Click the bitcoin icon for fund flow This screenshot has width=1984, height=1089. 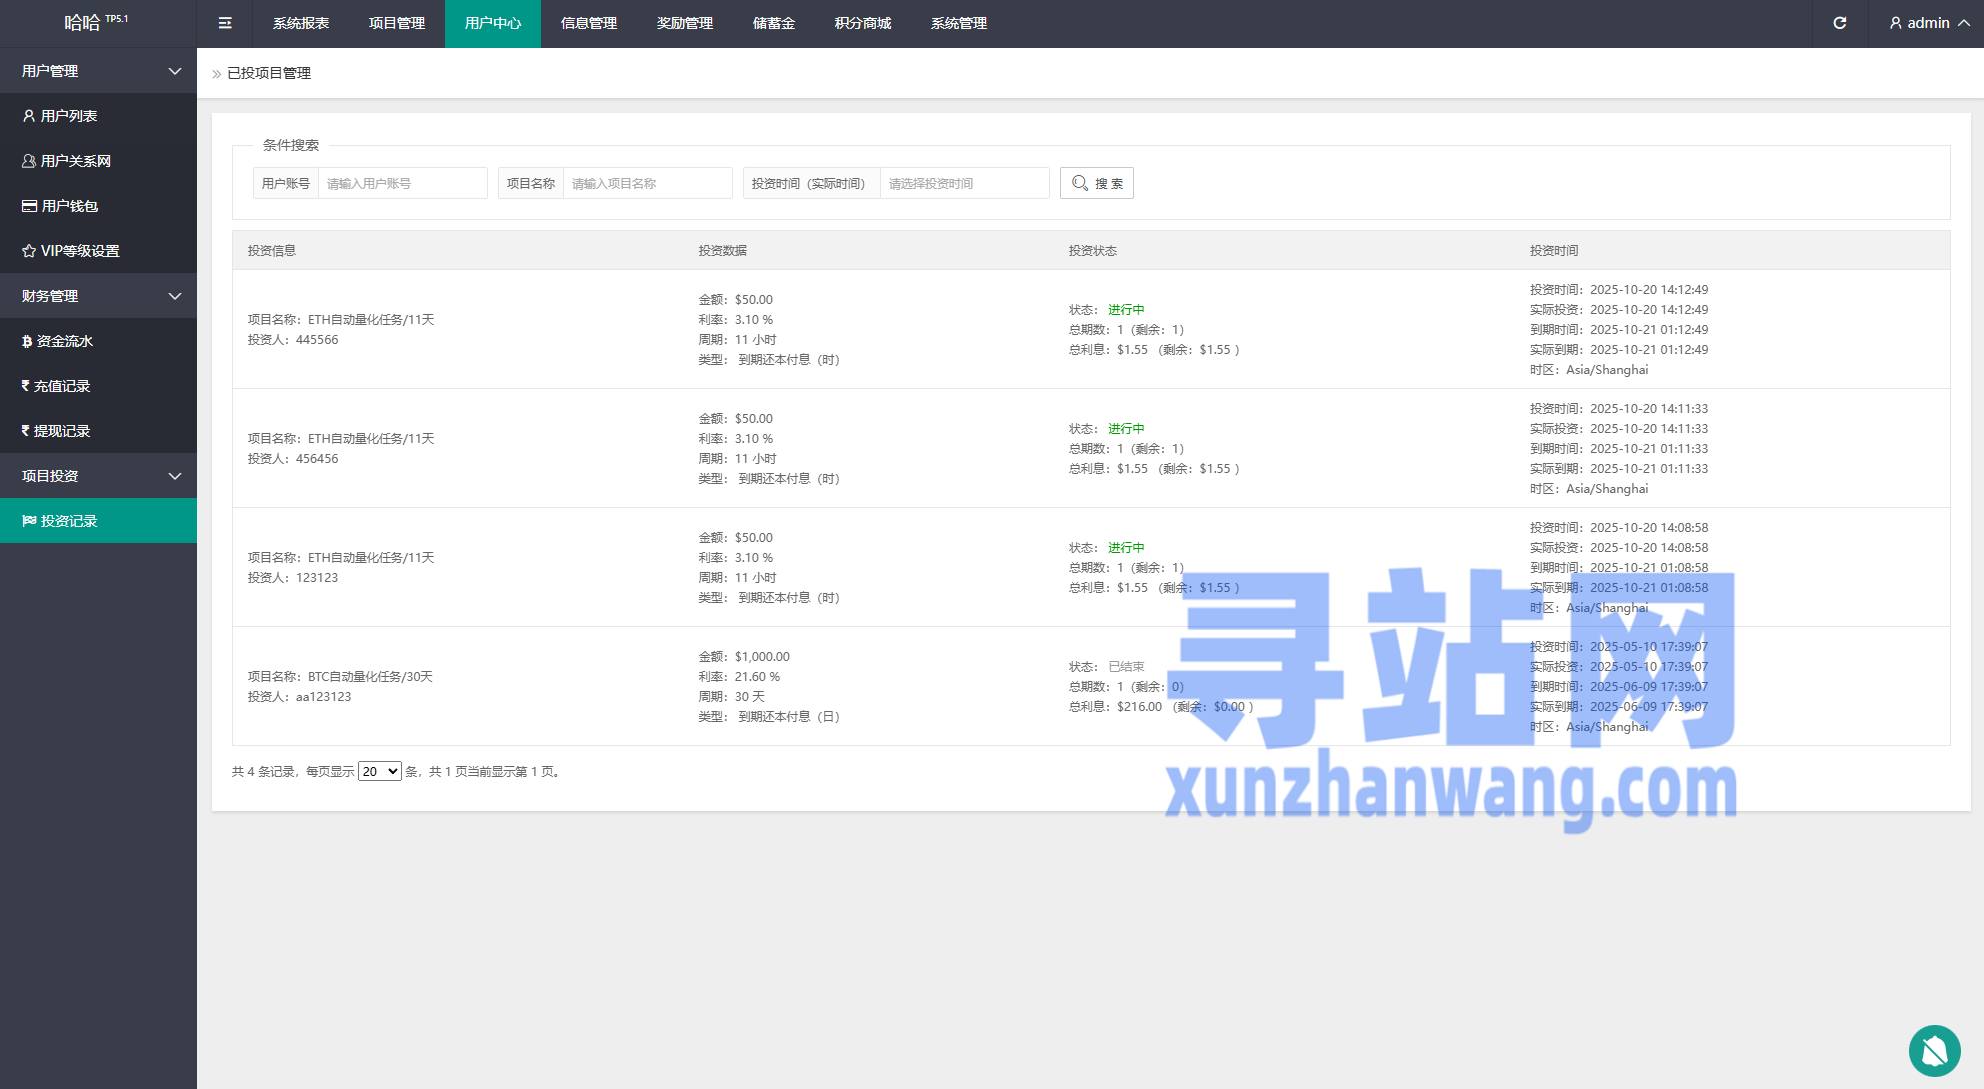(x=27, y=341)
